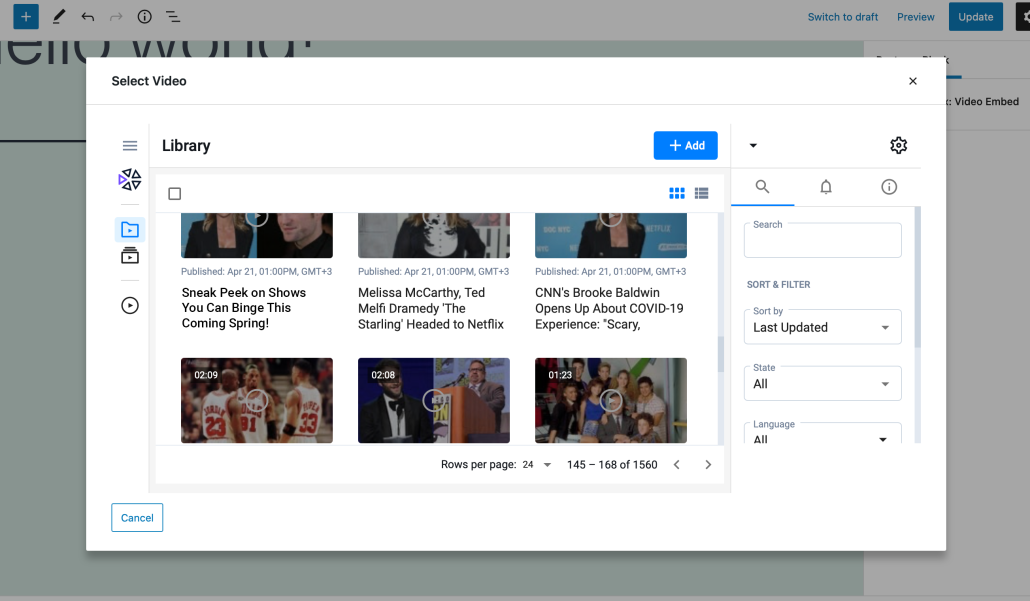Open the video Library folder icon
The image size is (1030, 601).
coord(130,230)
